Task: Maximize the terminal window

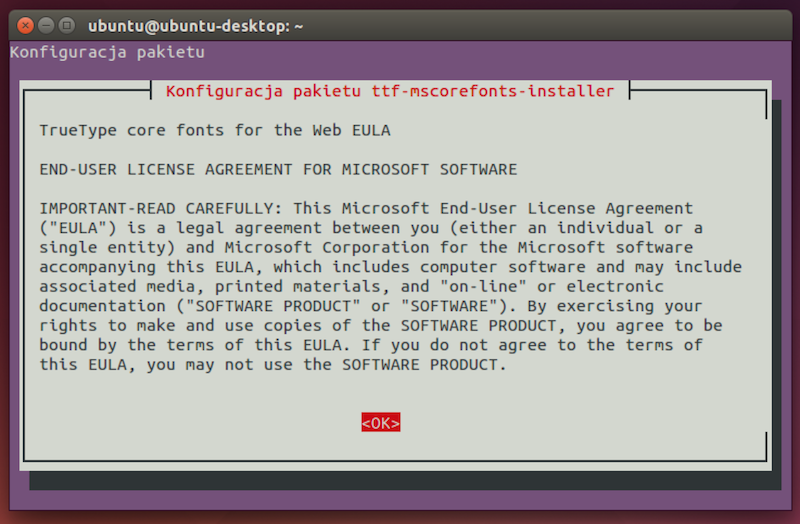Action: (x=66, y=25)
